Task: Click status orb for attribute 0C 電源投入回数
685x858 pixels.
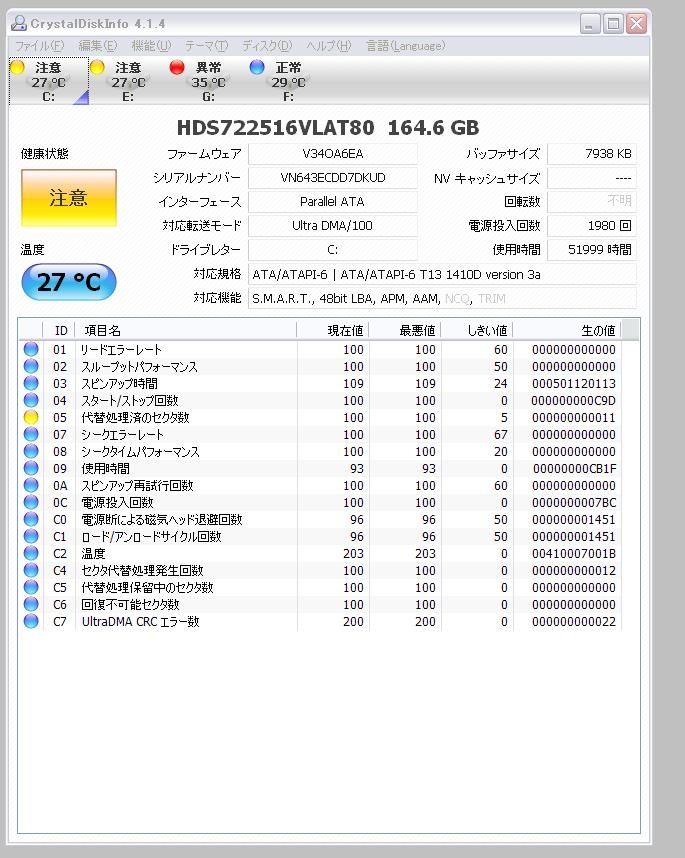Action: [x=31, y=502]
